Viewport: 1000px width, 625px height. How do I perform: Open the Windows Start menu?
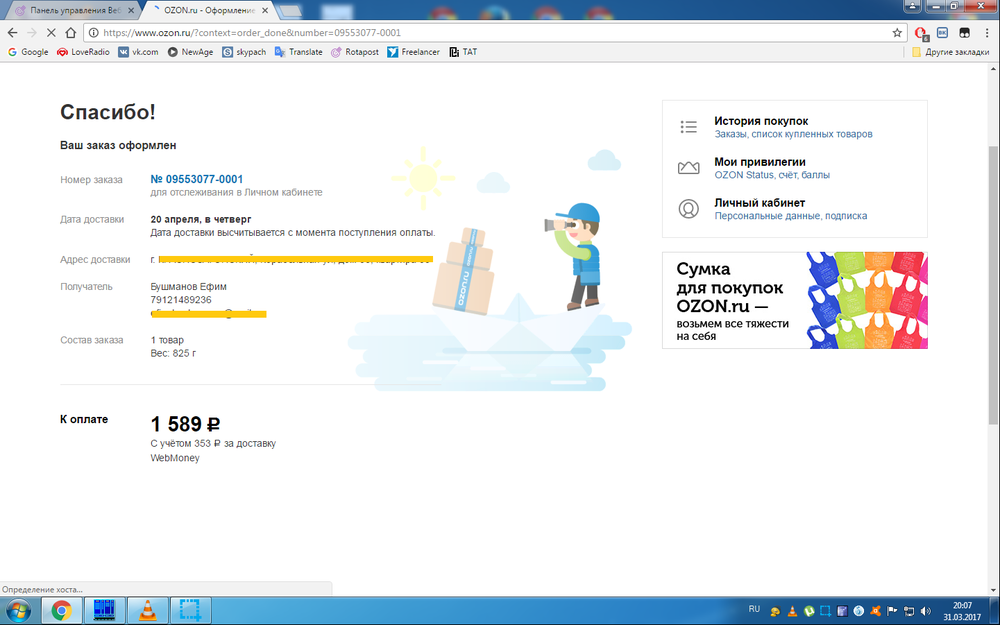pyautogui.click(x=18, y=611)
